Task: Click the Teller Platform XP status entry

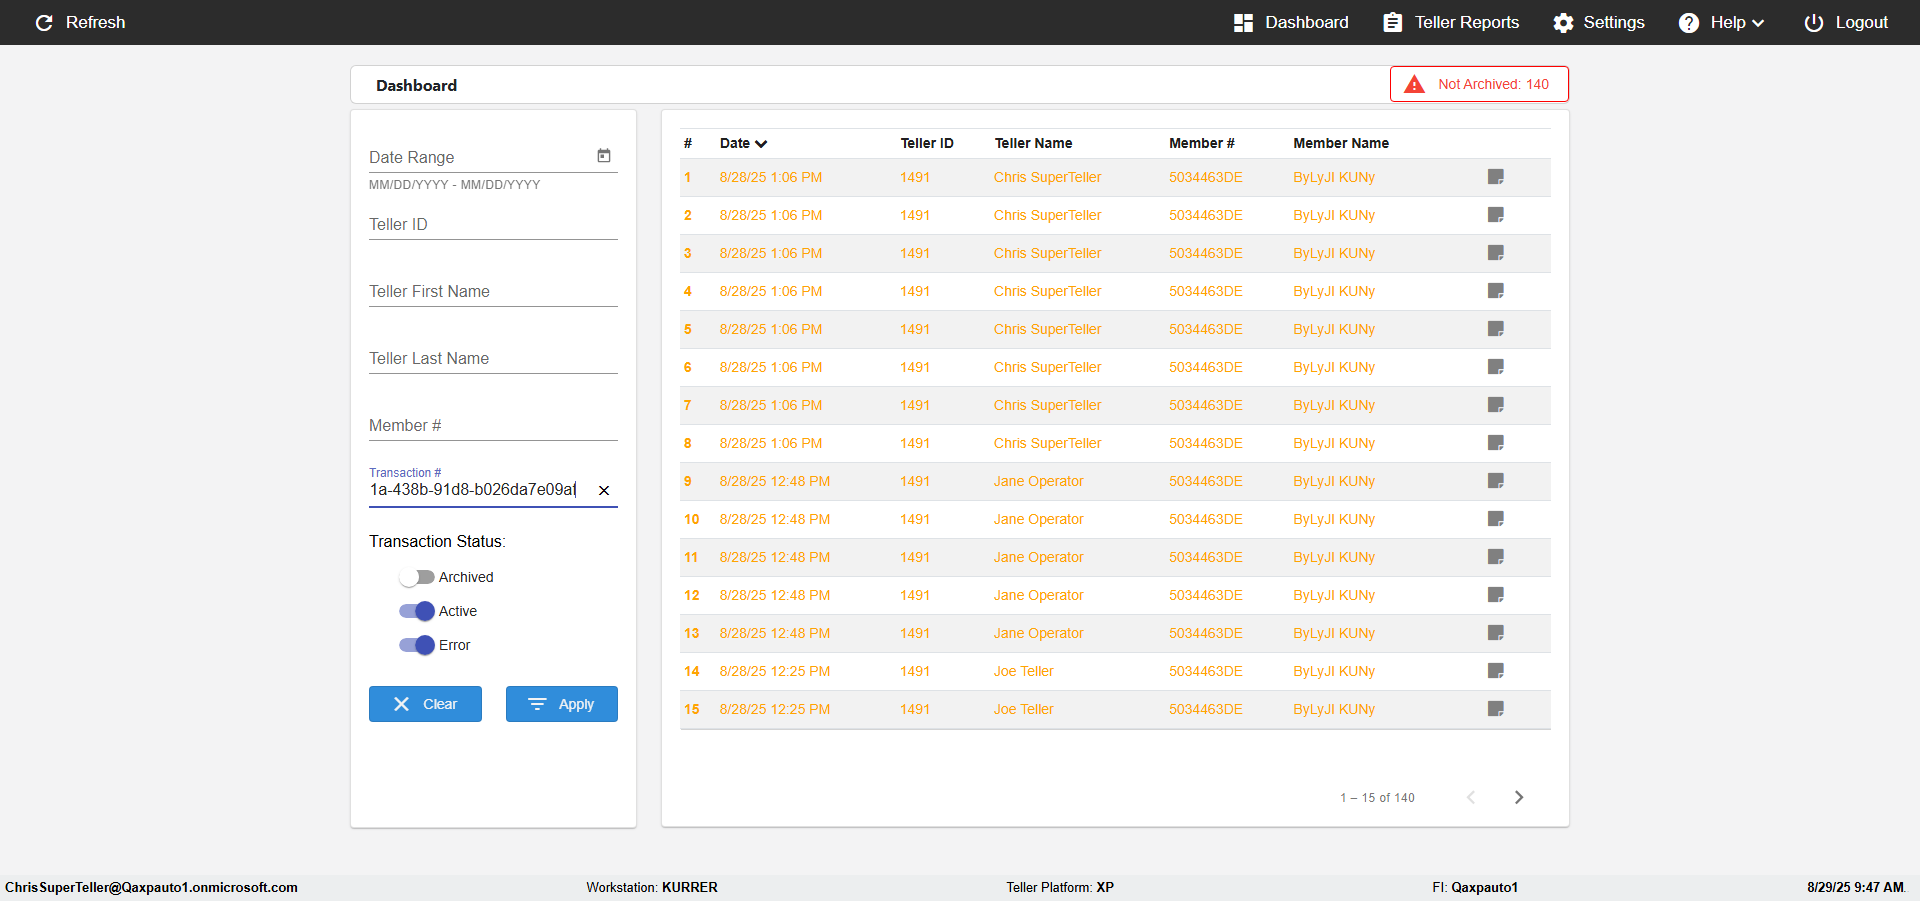Action: click(1060, 887)
